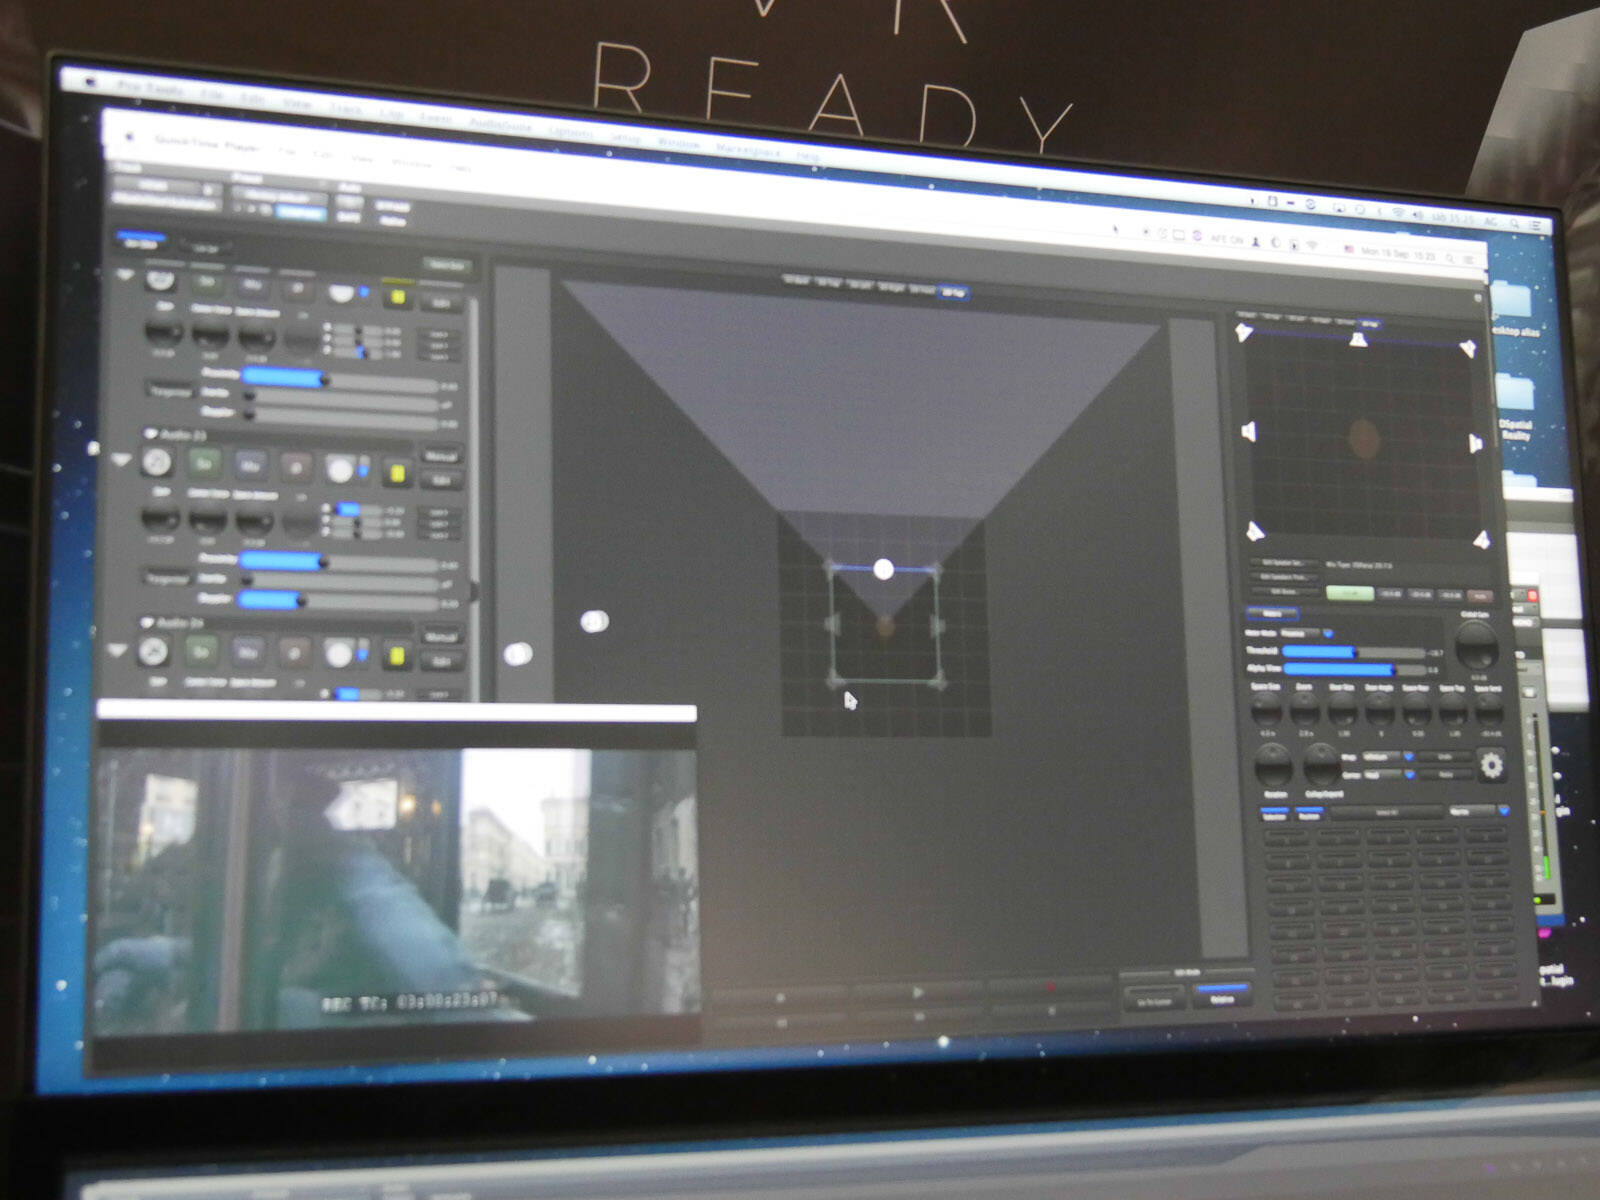Toggle the yellow button on the Audio 23 row

pos(396,472)
